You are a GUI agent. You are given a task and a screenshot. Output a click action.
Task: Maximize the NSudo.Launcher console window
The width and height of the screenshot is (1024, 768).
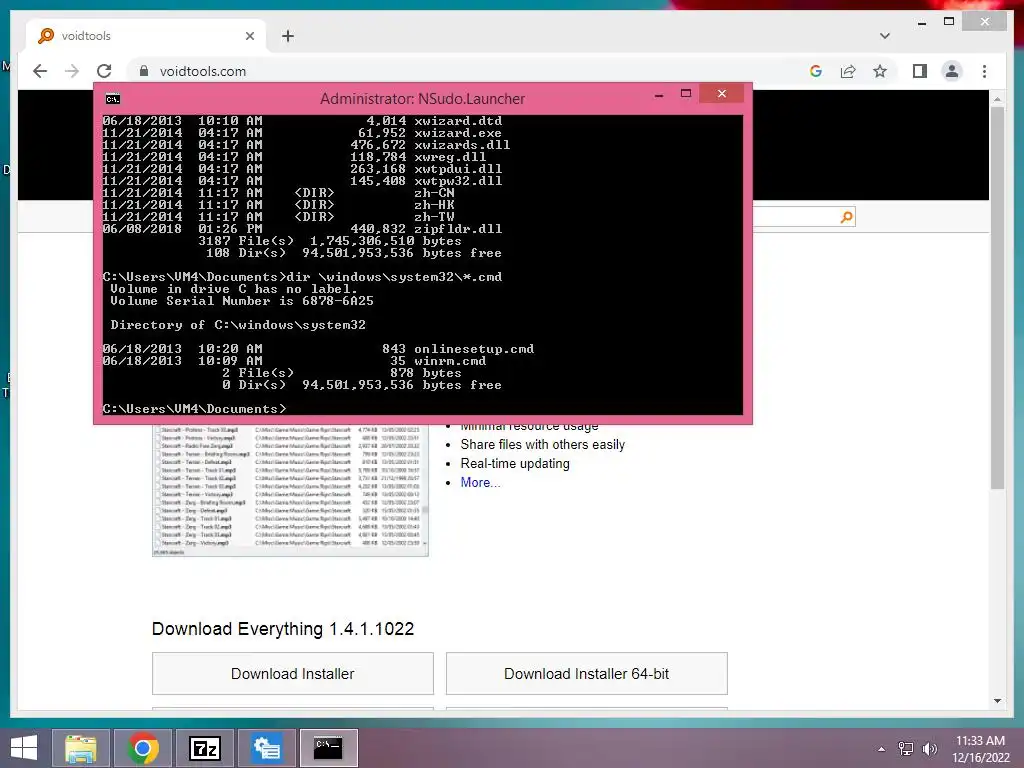pos(686,94)
